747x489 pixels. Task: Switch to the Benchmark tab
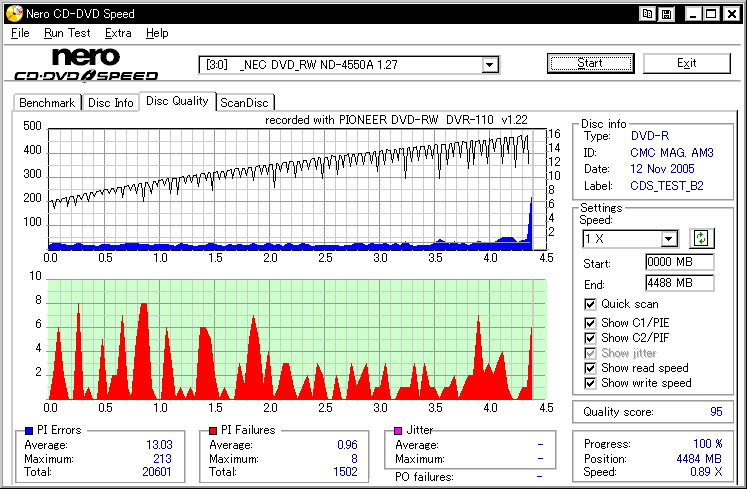pyautogui.click(x=47, y=102)
